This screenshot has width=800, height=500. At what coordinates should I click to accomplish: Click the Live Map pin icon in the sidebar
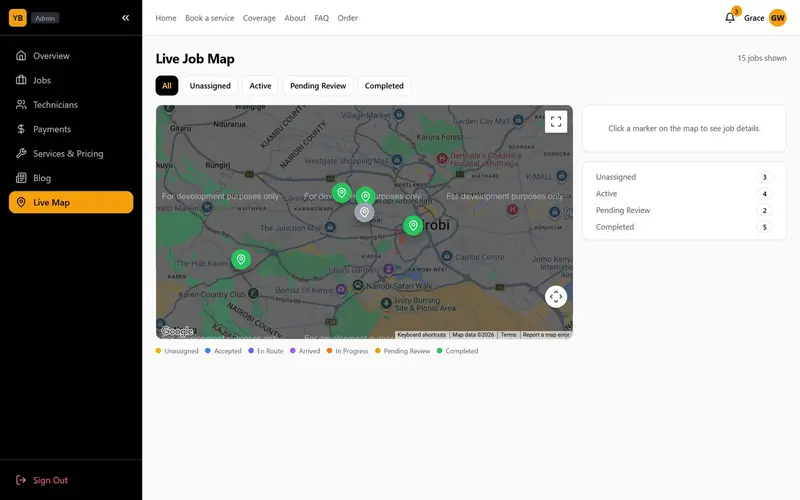(x=21, y=202)
